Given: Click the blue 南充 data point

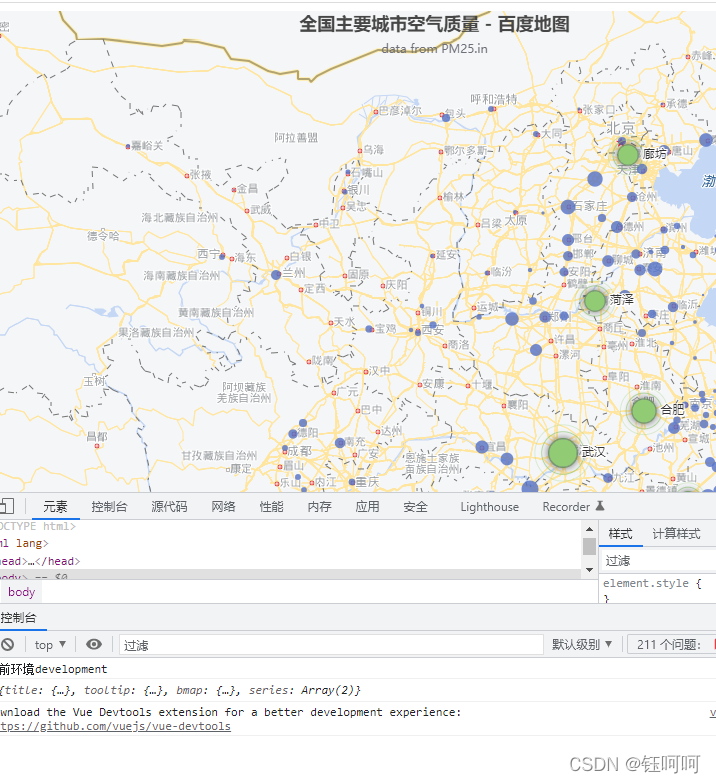Looking at the screenshot, I should tap(340, 442).
